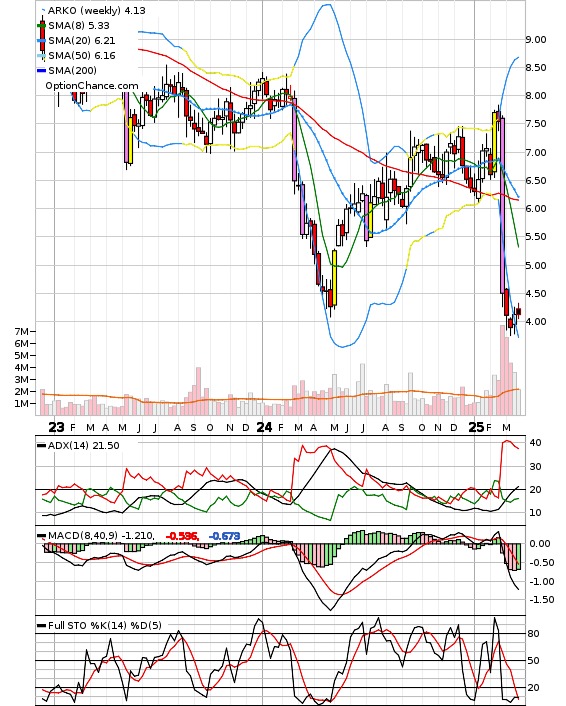Click the MACD(8,40,9) black legend marker
The height and width of the screenshot is (706, 566).
[41, 536]
